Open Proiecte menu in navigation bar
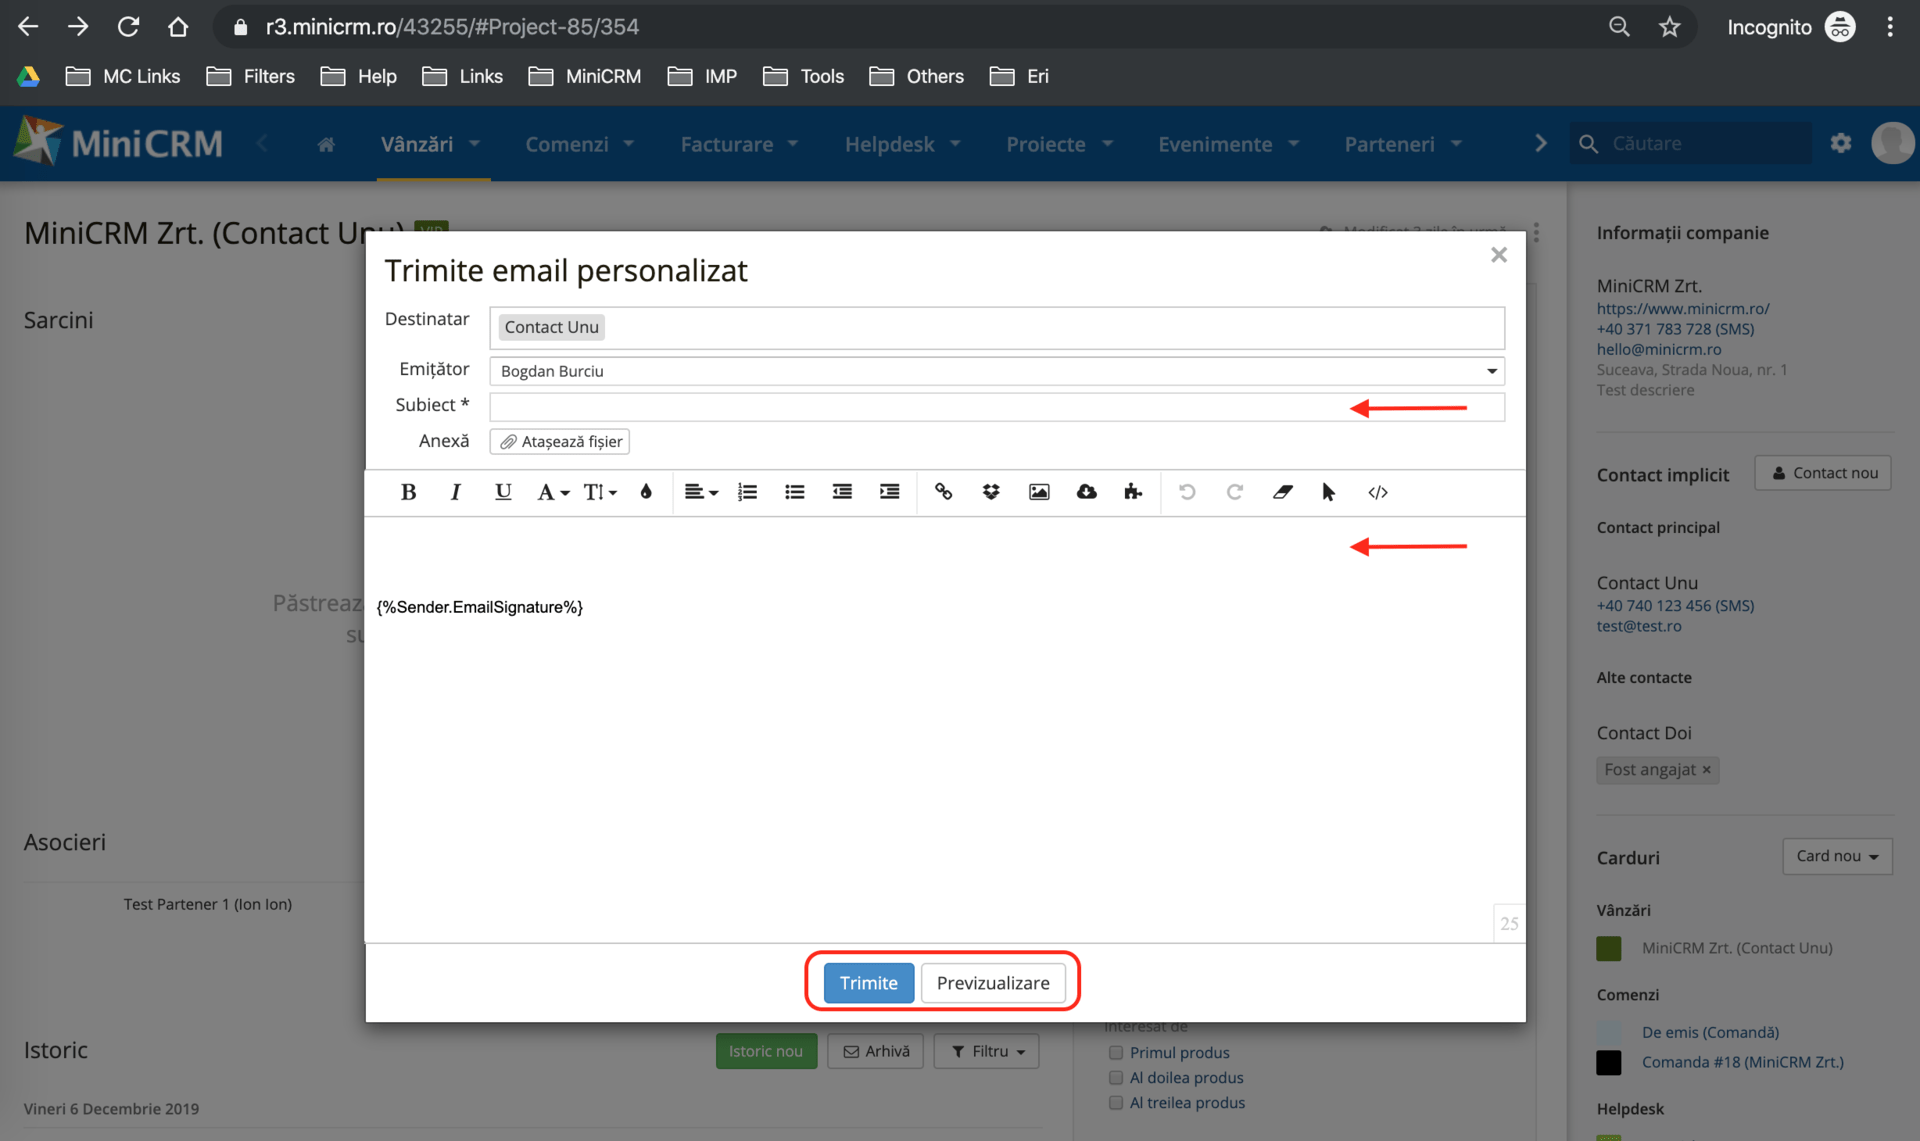 1059,144
